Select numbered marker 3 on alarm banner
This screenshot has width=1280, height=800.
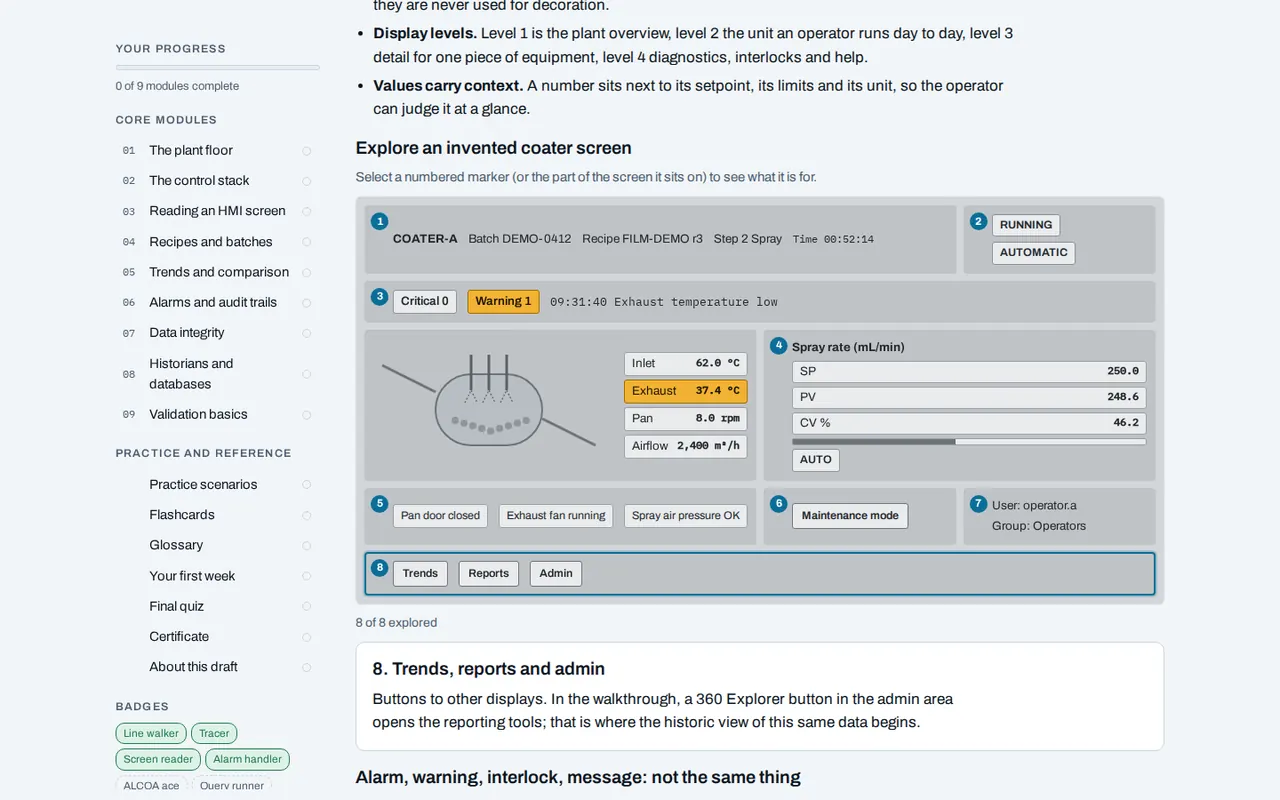pos(379,297)
